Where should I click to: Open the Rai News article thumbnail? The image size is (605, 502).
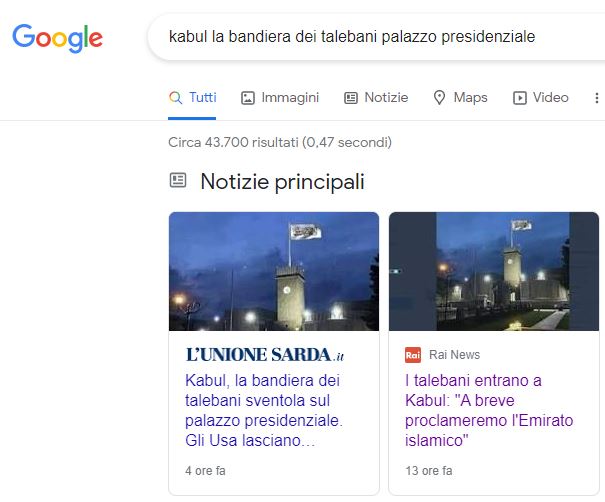click(x=494, y=271)
